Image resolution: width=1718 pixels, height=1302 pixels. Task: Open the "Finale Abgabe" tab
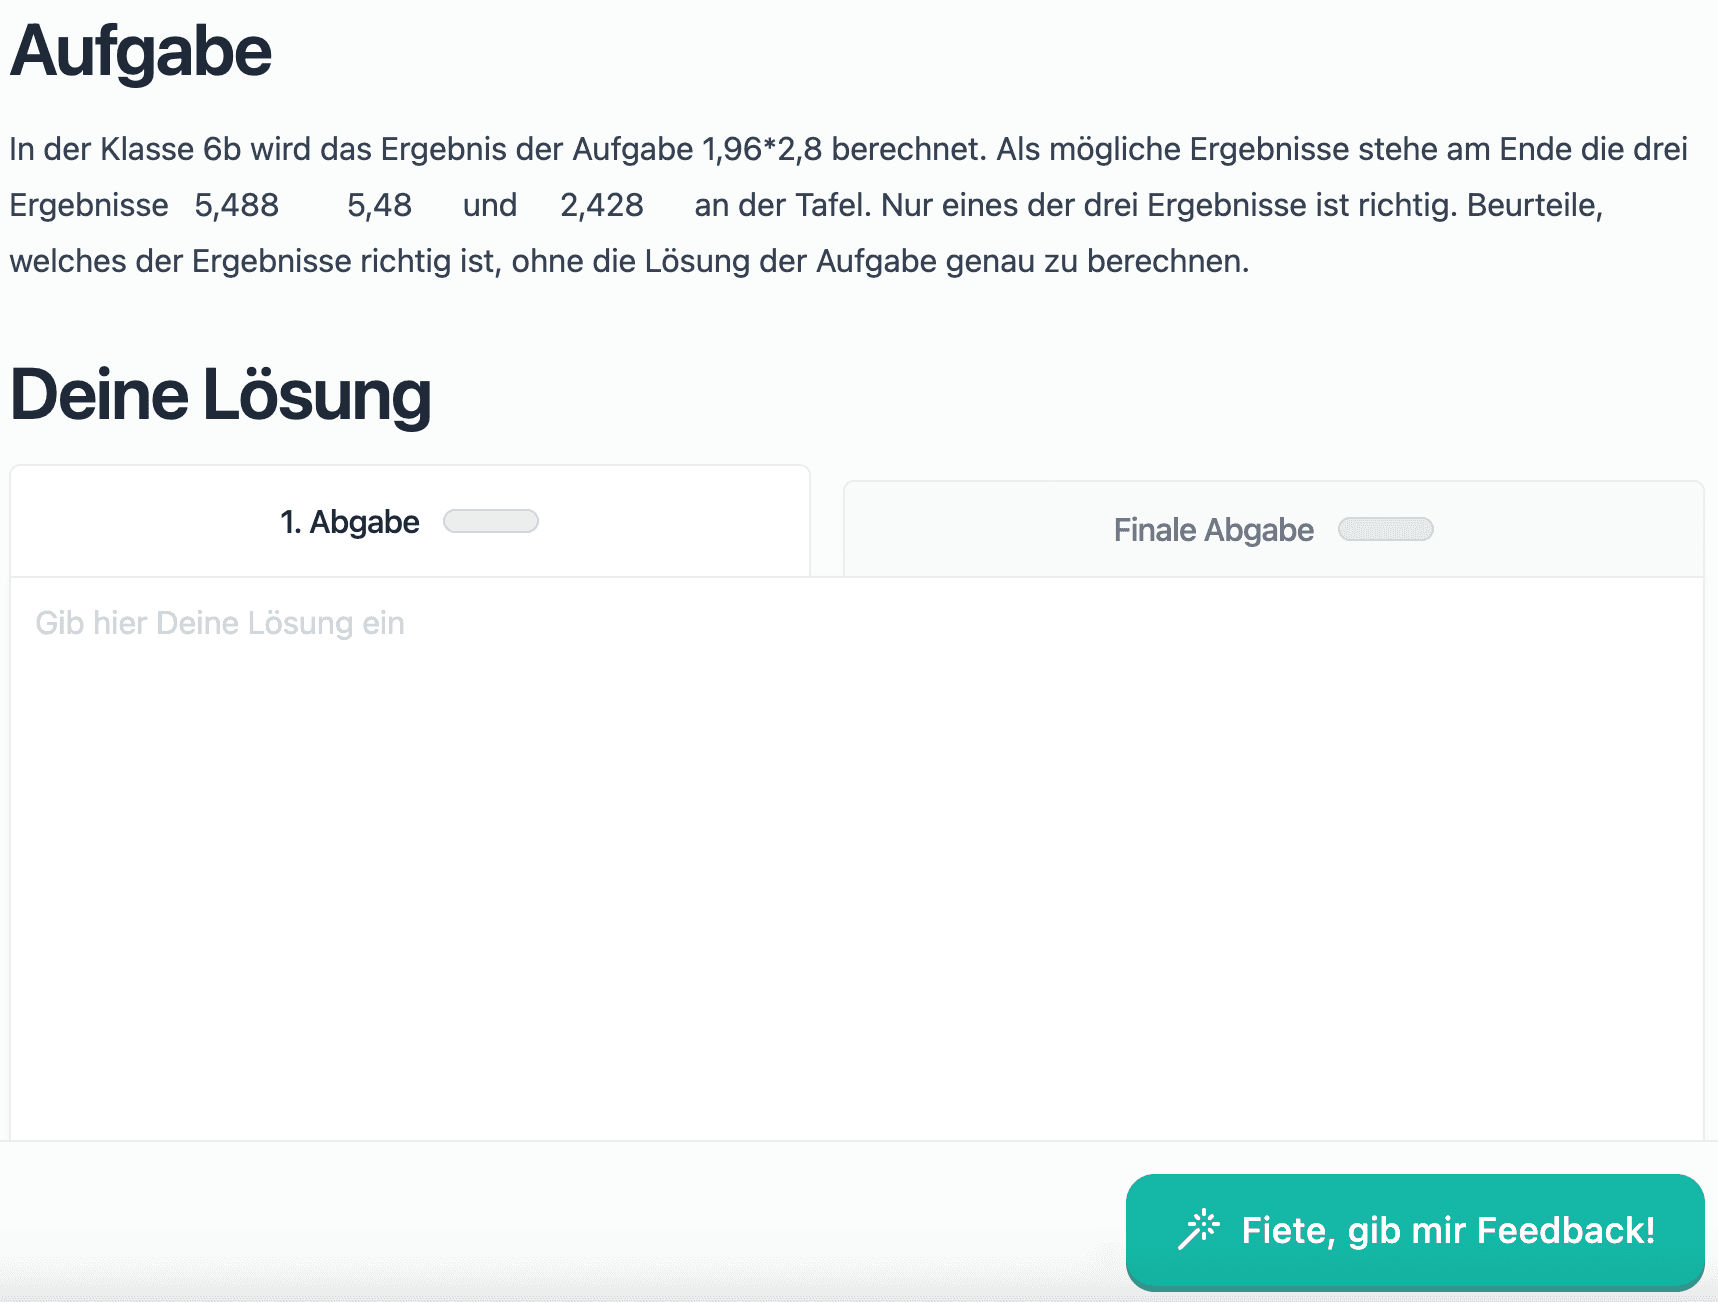click(x=1213, y=530)
